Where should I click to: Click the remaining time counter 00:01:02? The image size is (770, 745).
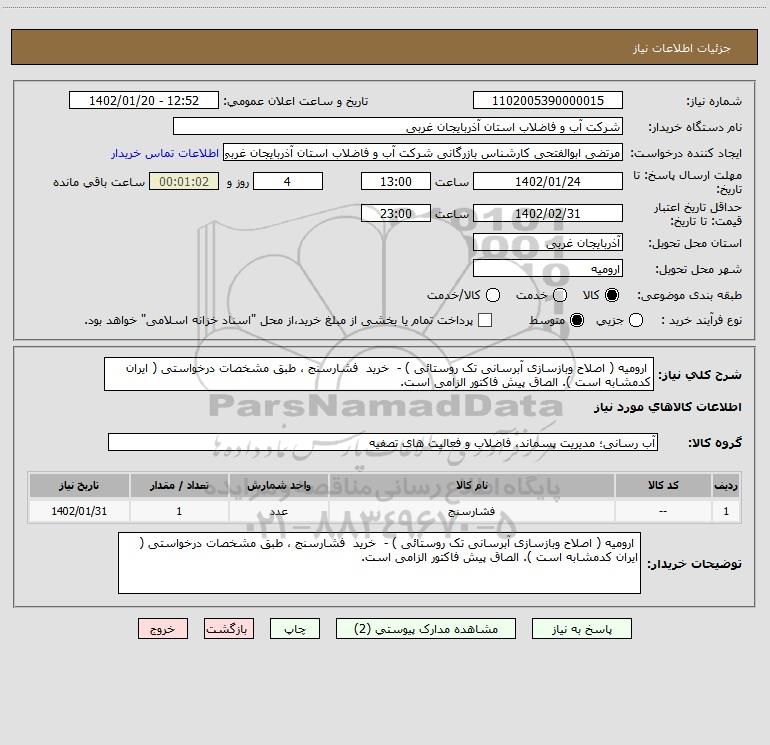(184, 181)
